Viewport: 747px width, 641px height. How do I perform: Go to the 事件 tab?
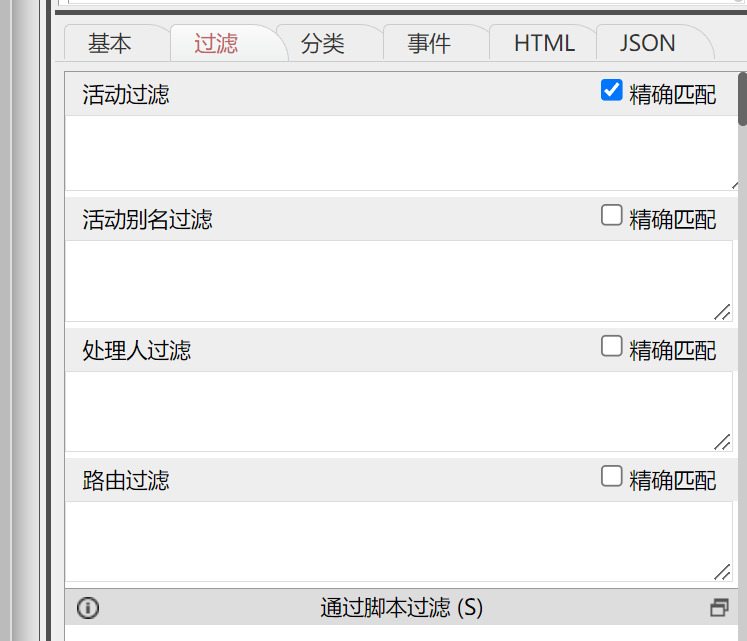pos(429,44)
